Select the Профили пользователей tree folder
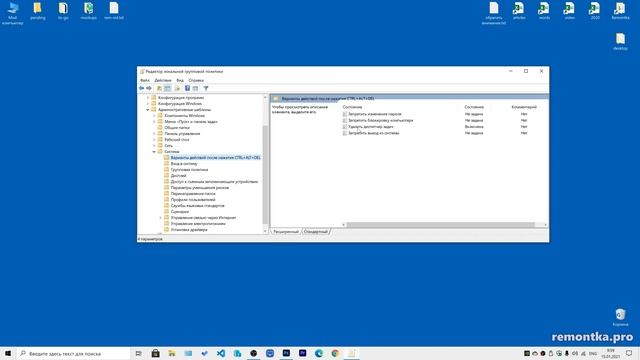Image resolution: width=640 pixels, height=360 pixels. (193, 200)
